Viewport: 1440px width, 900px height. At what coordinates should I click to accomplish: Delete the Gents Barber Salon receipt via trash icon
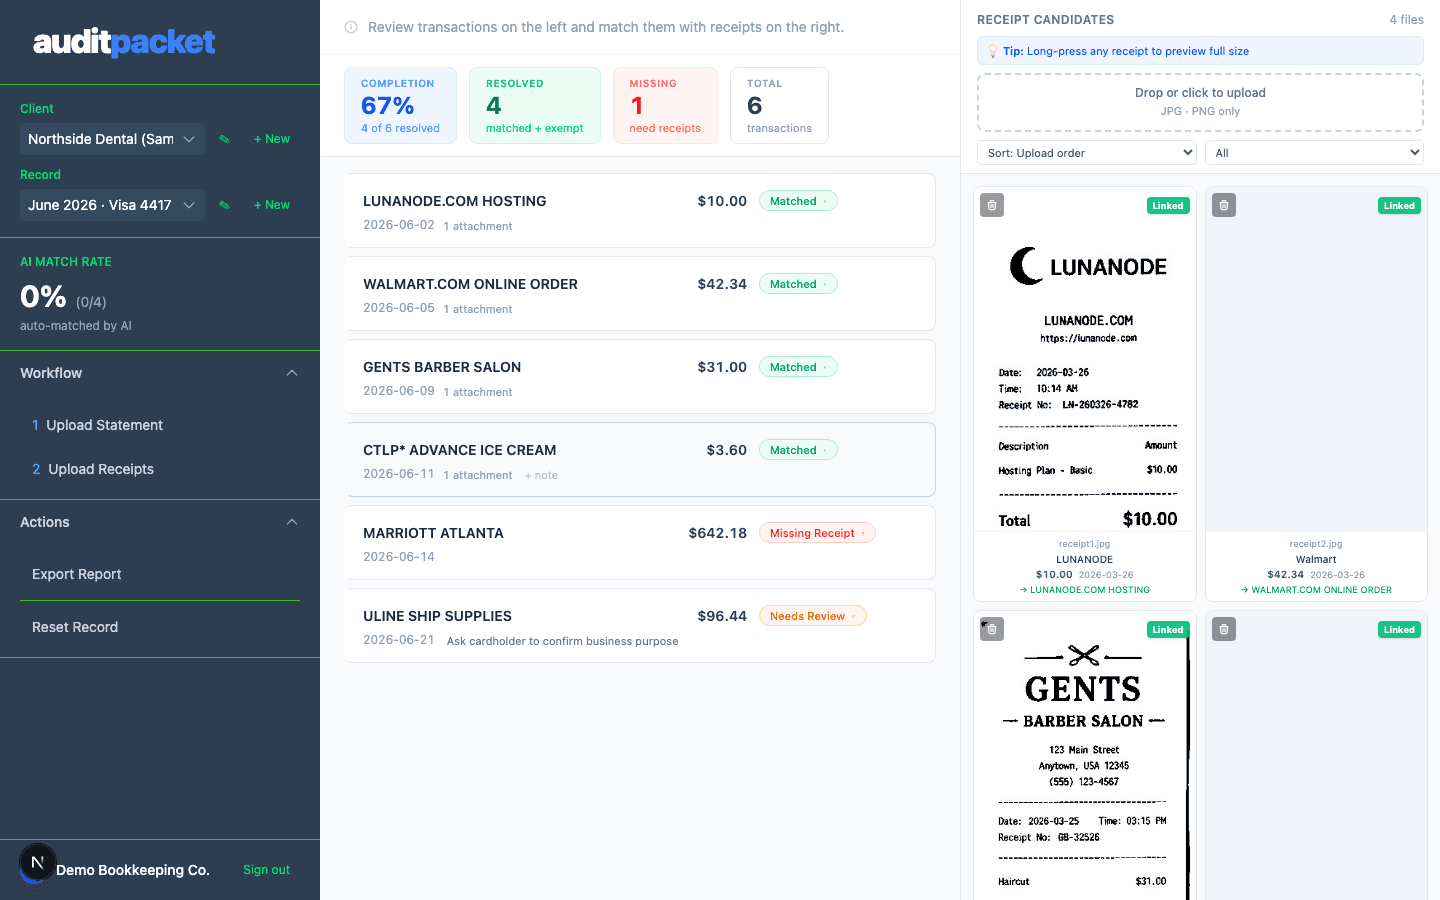[992, 629]
